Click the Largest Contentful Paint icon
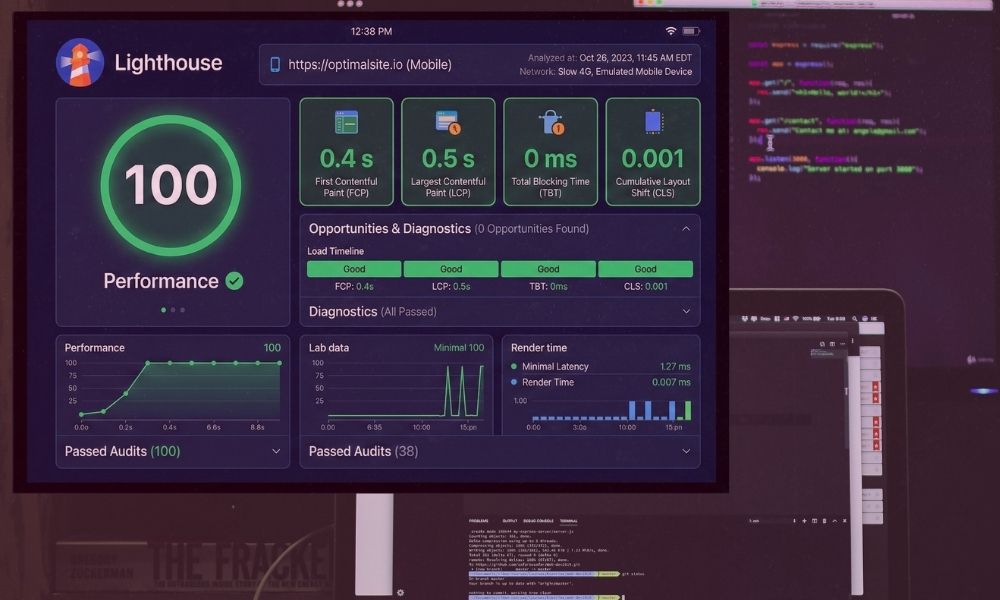Image resolution: width=1000 pixels, height=600 pixels. coord(447,123)
